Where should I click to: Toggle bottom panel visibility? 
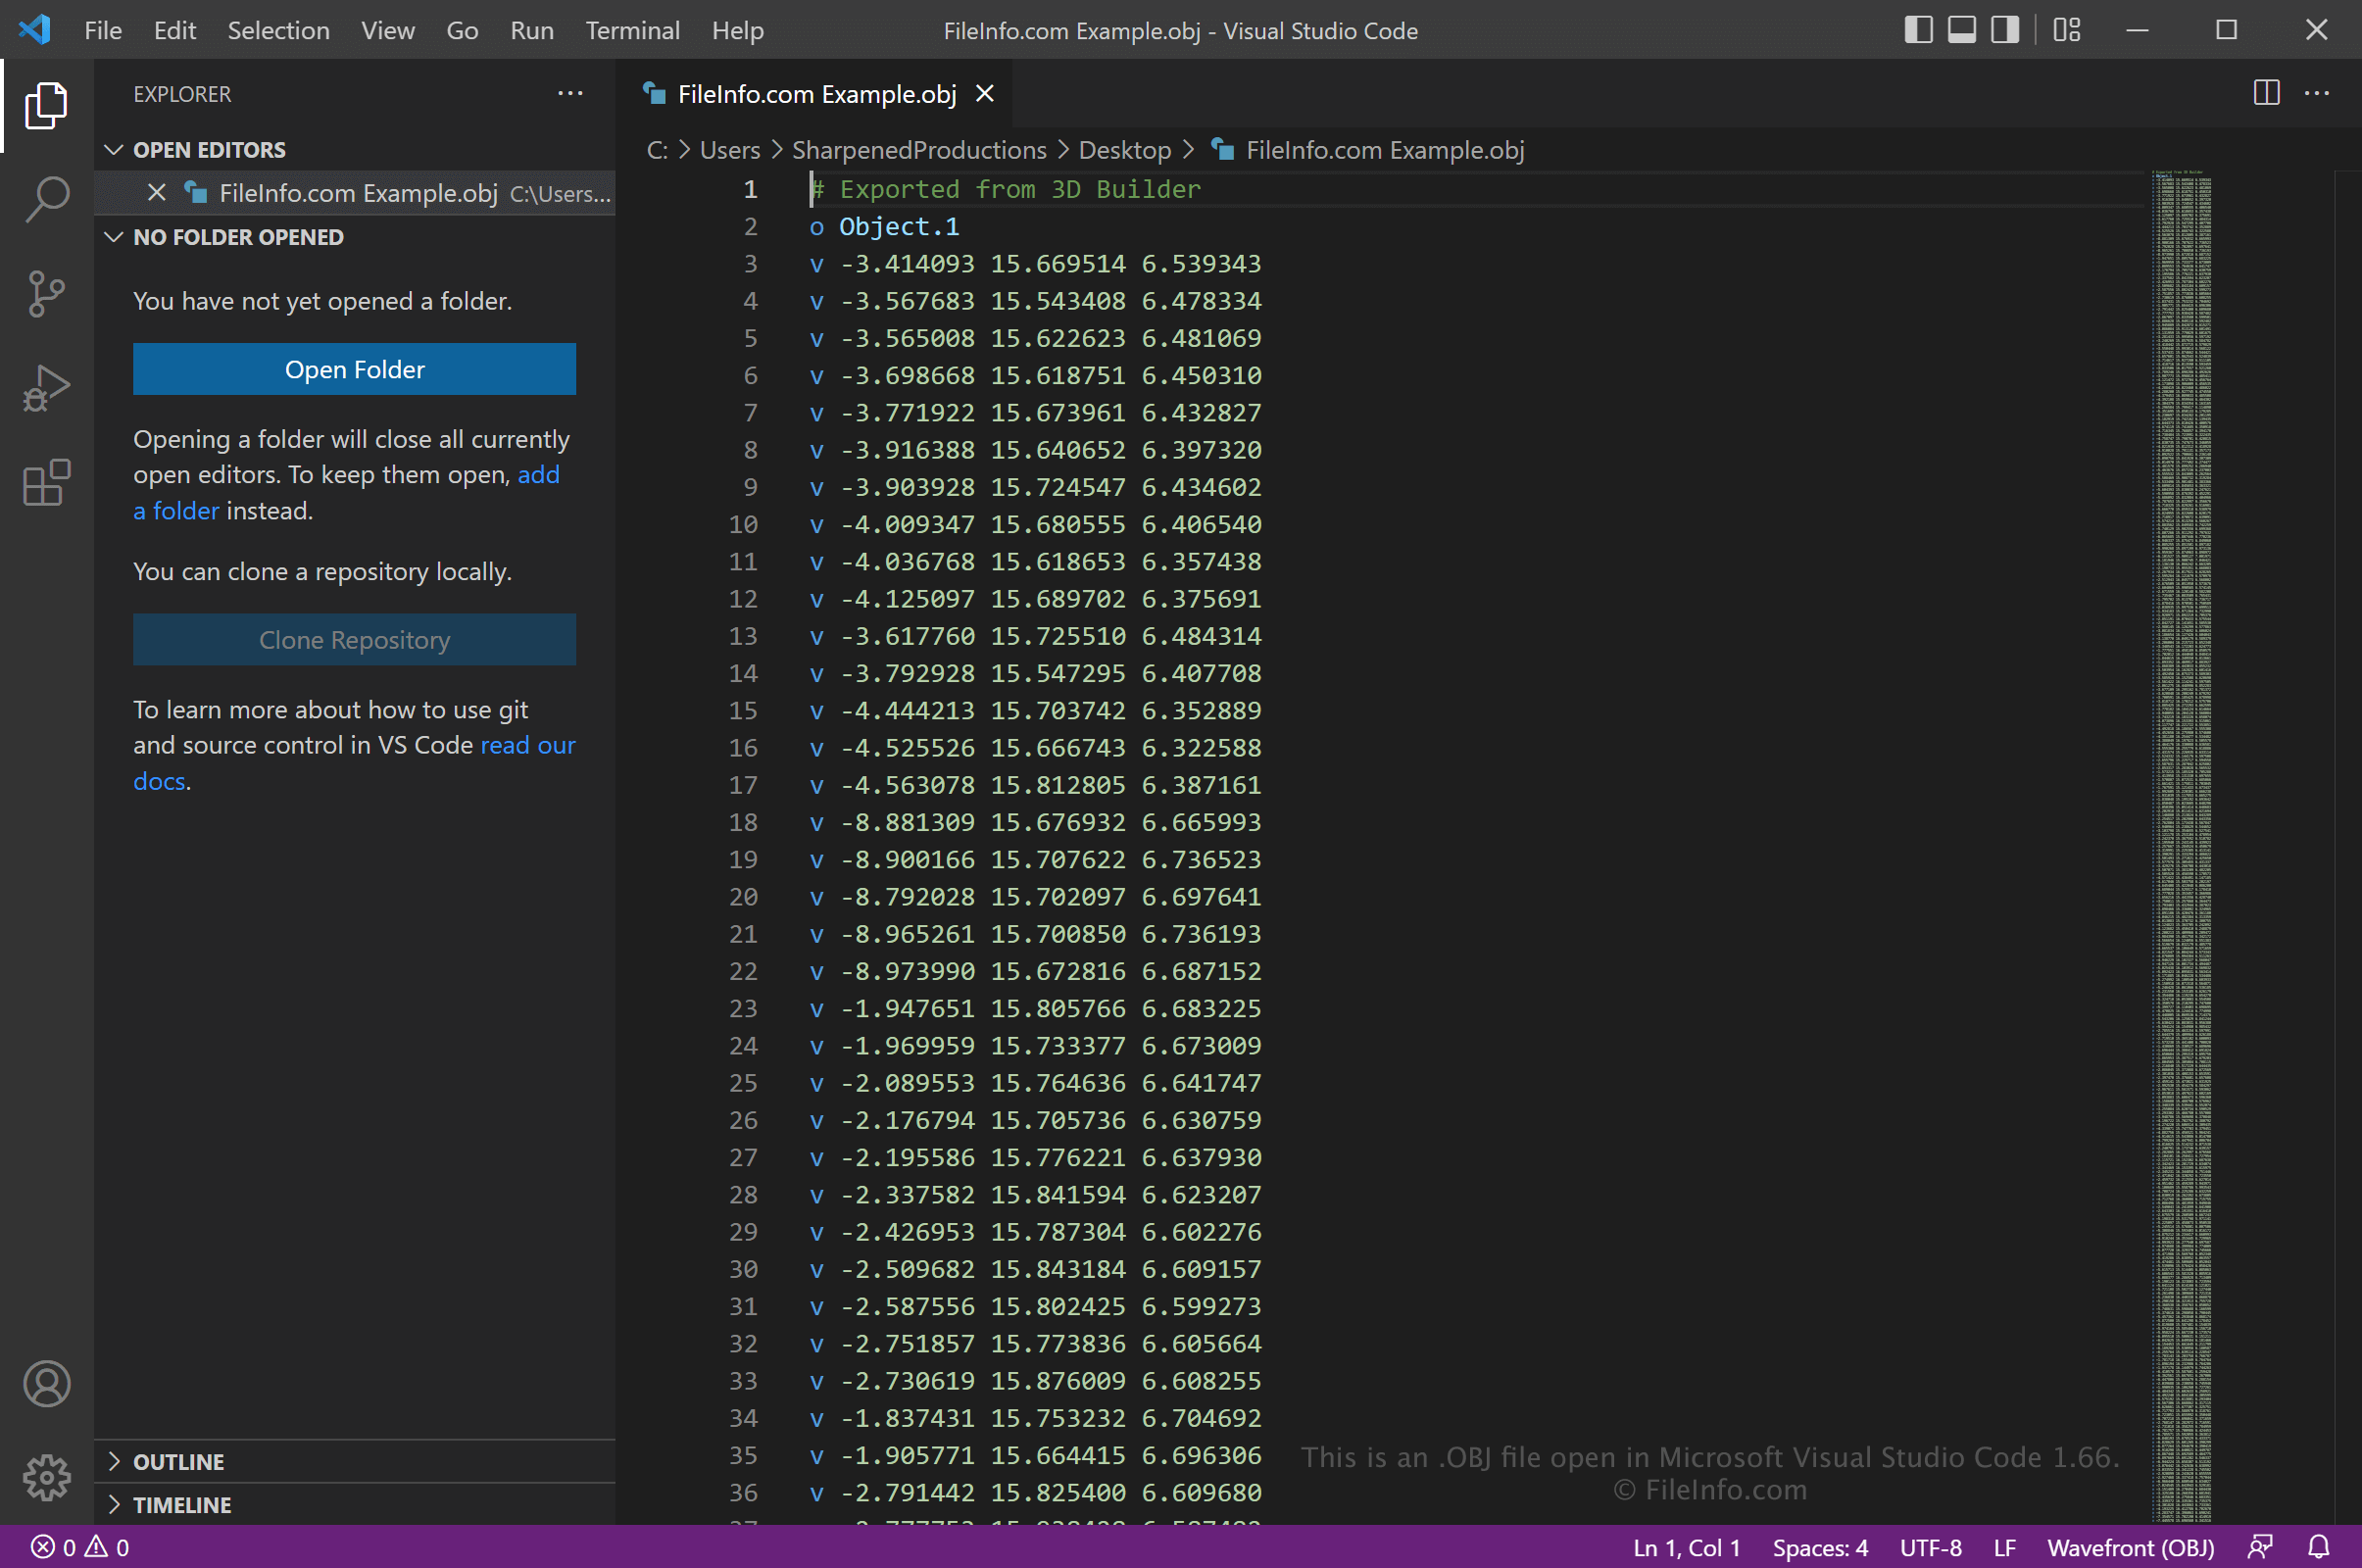coord(1962,30)
